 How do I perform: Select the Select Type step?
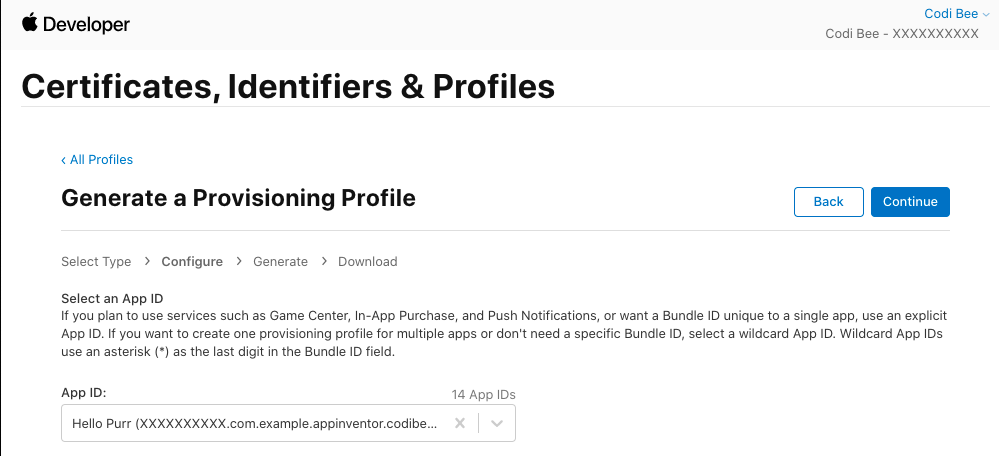(96, 261)
